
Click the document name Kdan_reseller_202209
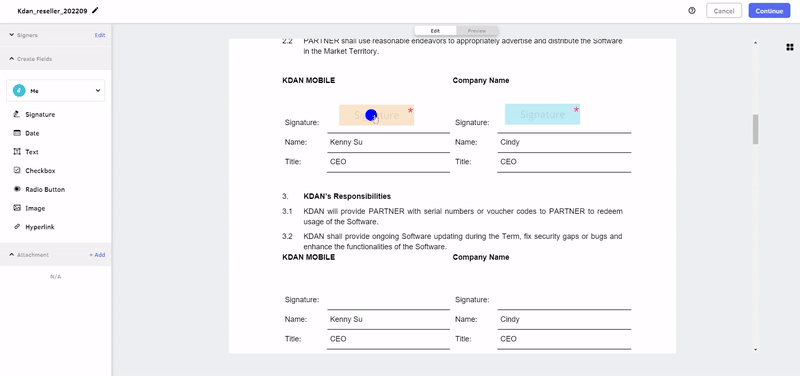(52, 11)
